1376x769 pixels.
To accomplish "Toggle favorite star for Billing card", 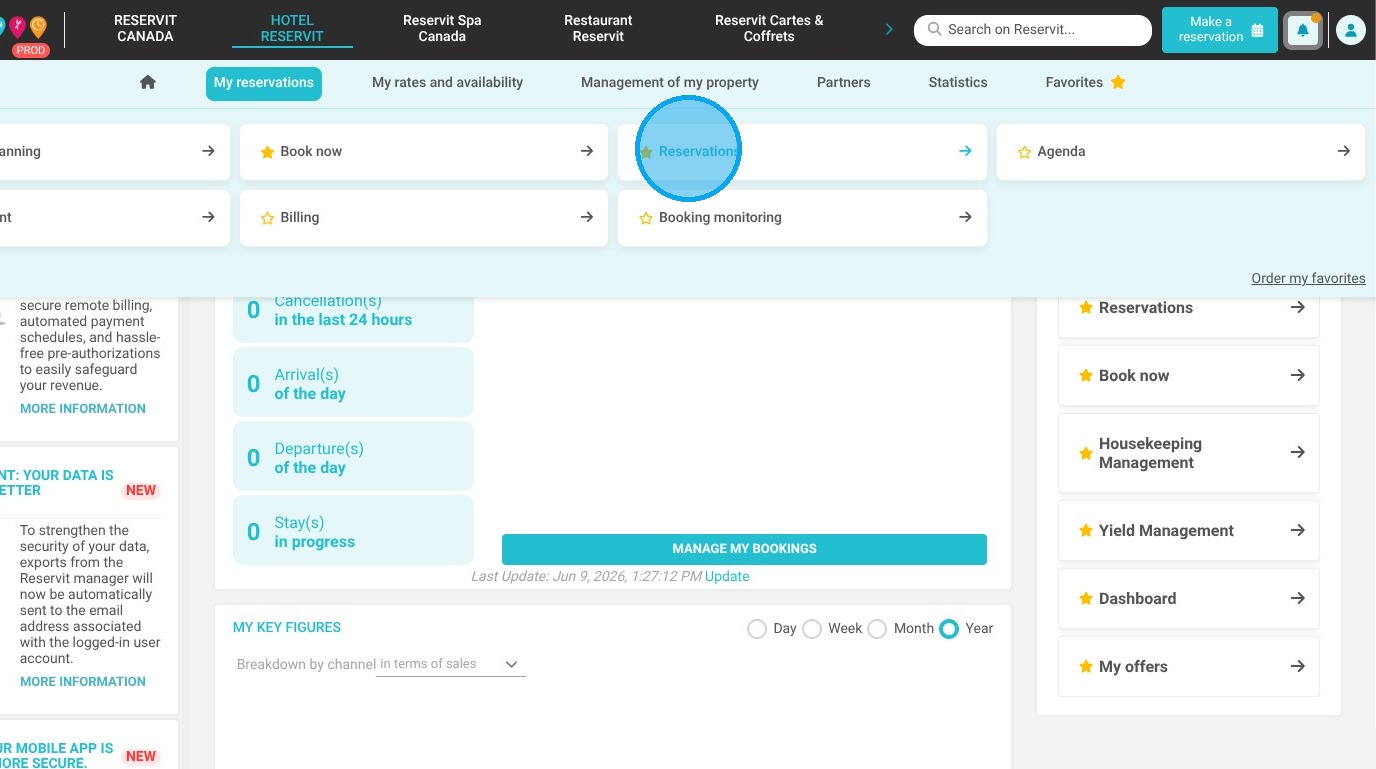I will pos(267,218).
